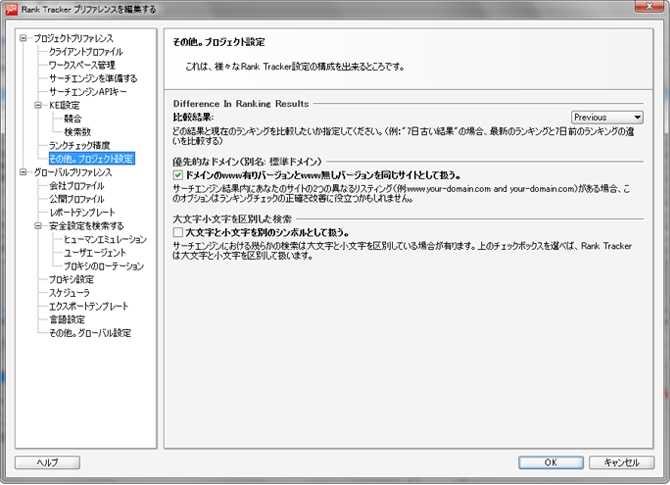
Task: Click the ヘルプ button
Action: coord(47,462)
